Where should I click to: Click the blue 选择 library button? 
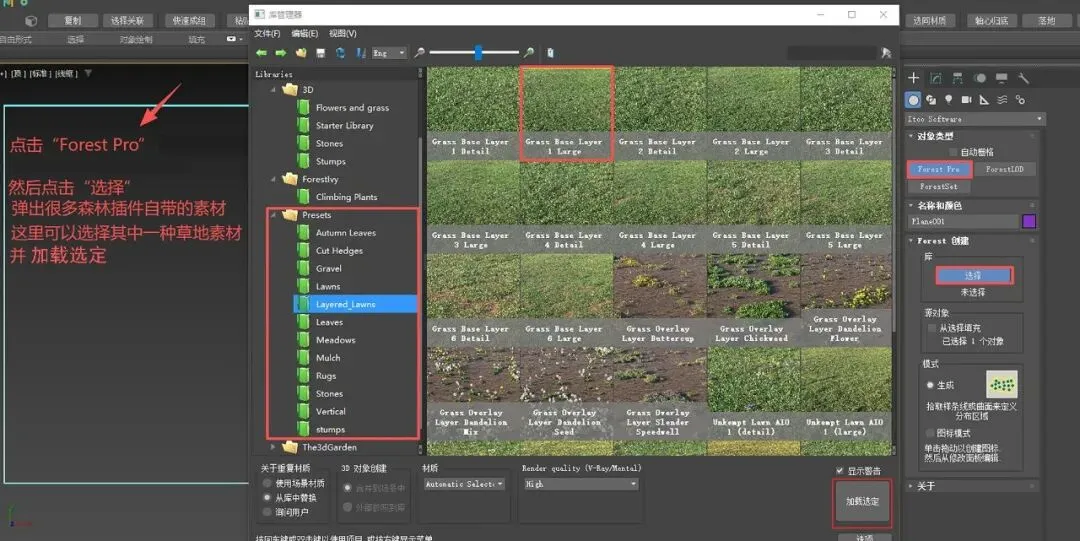(x=973, y=276)
